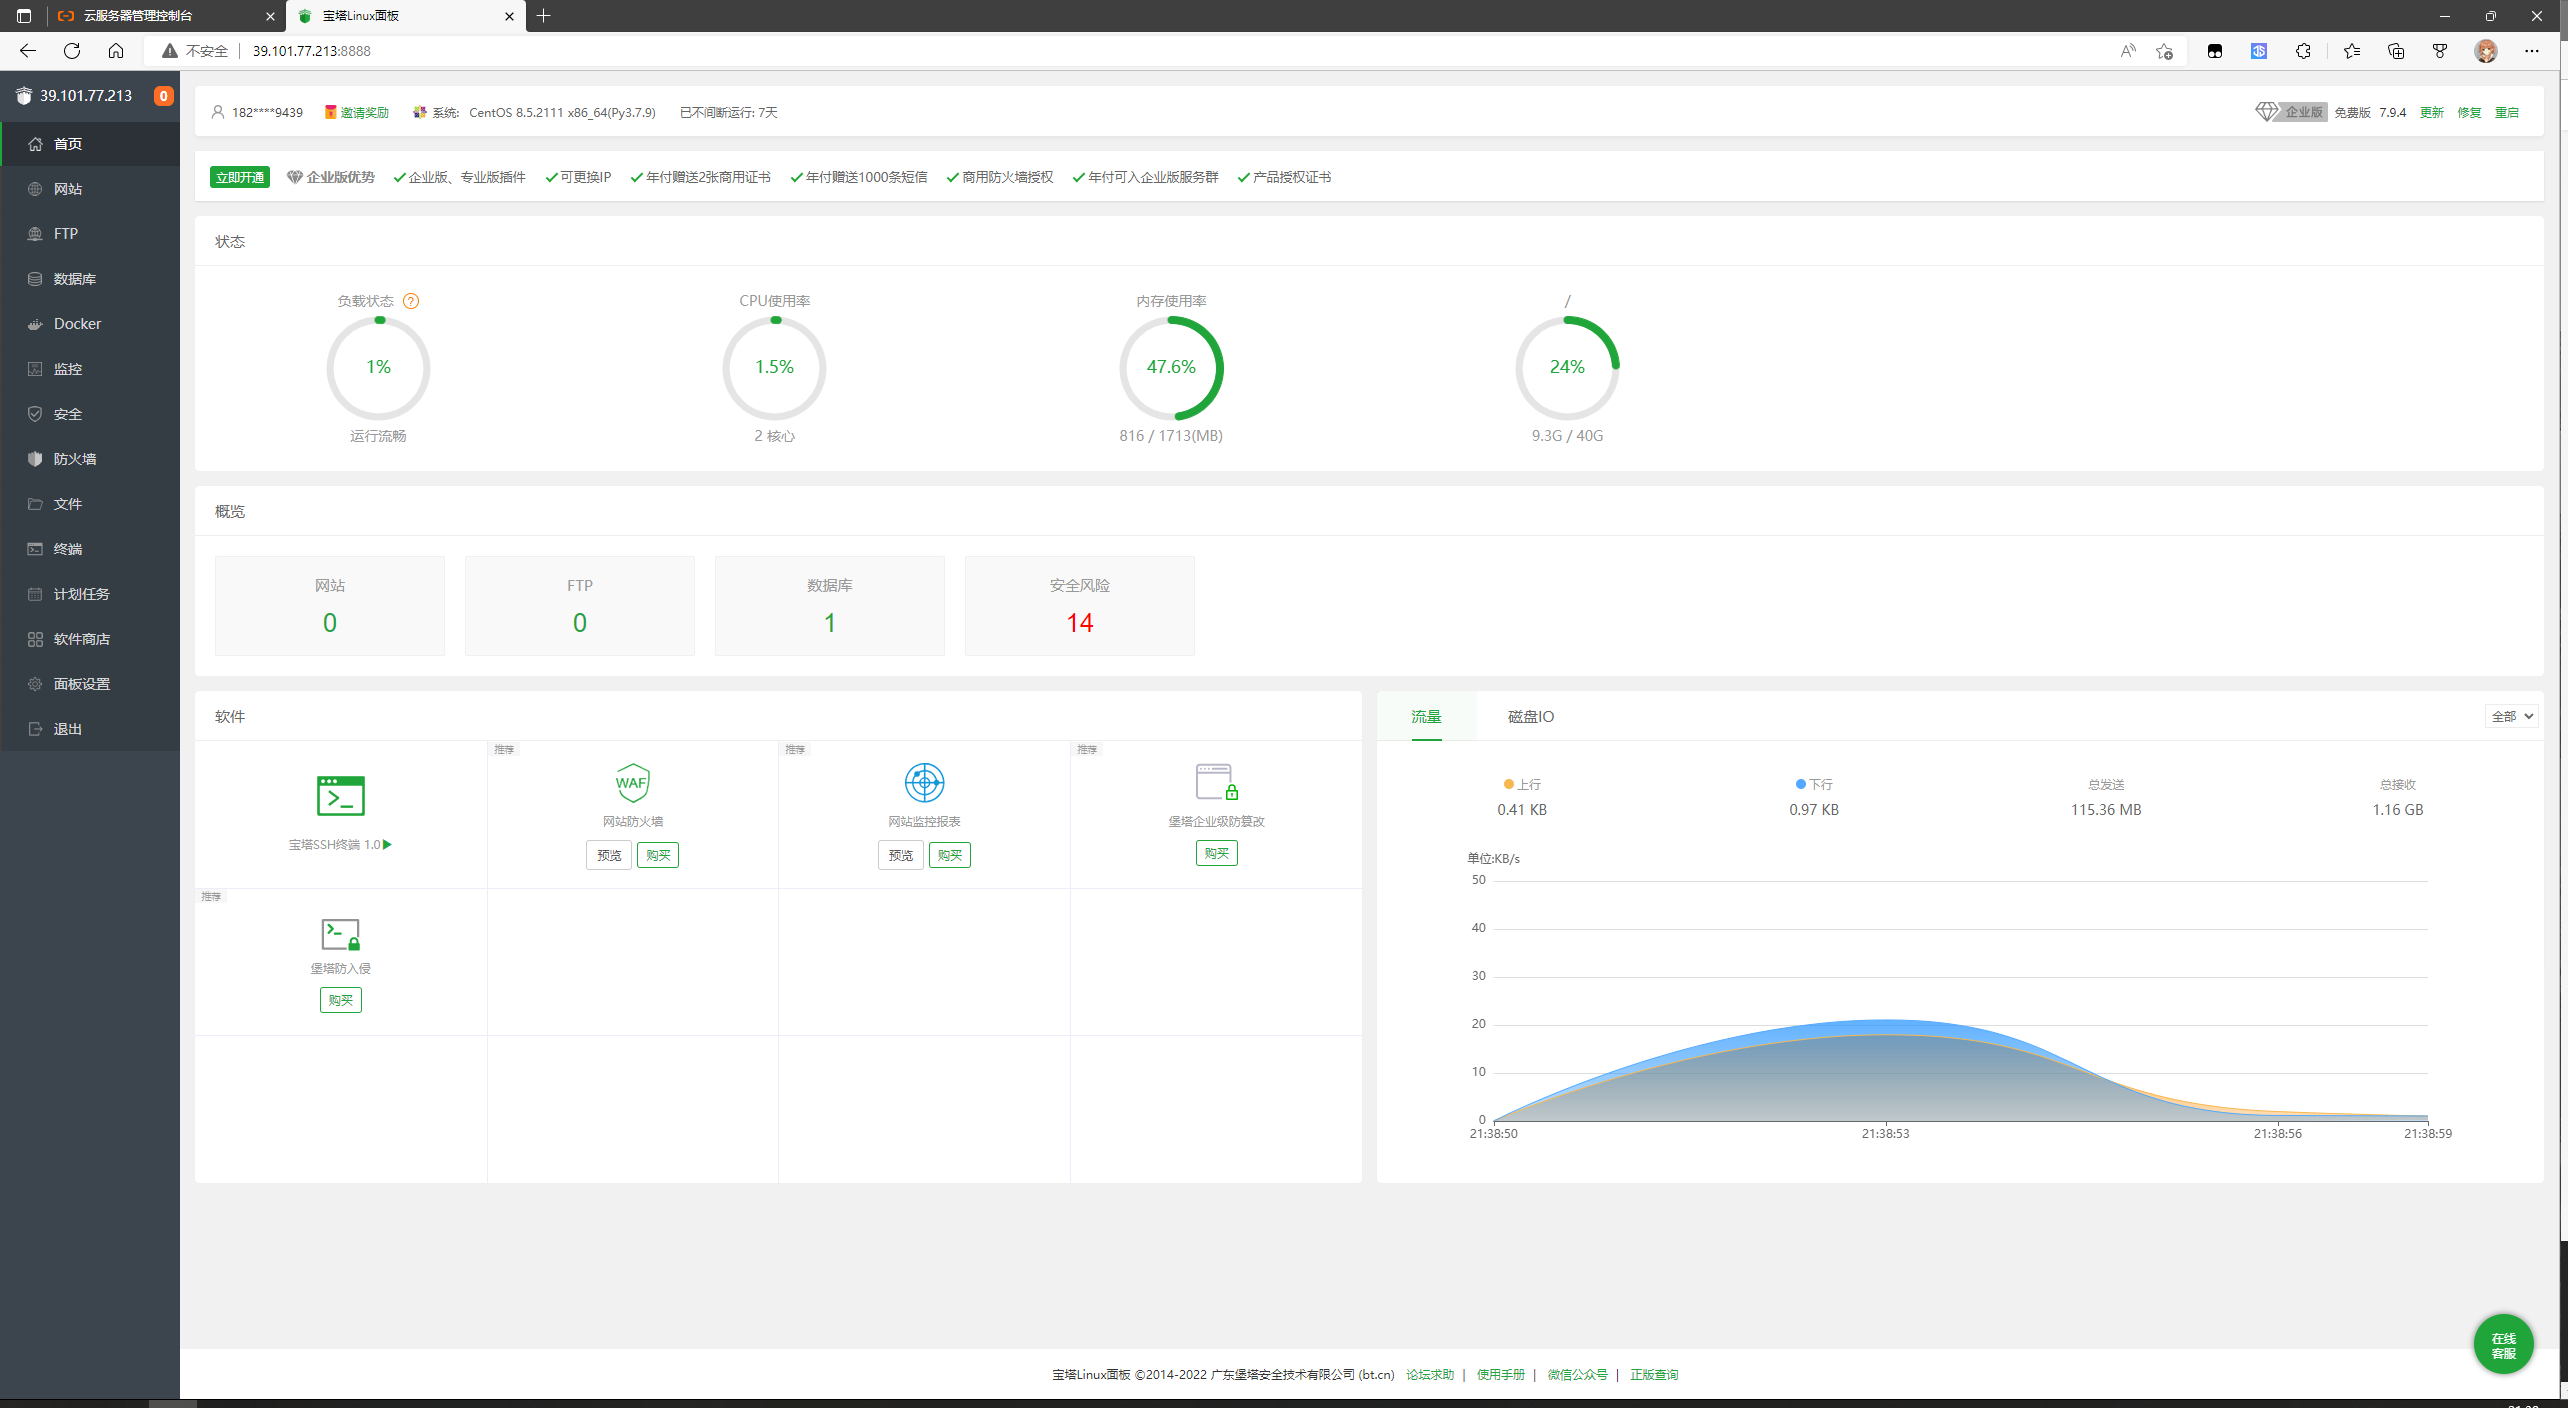This screenshot has height=1408, width=2568.
Task: Click the 论坛求助 footer link
Action: tap(1430, 1375)
